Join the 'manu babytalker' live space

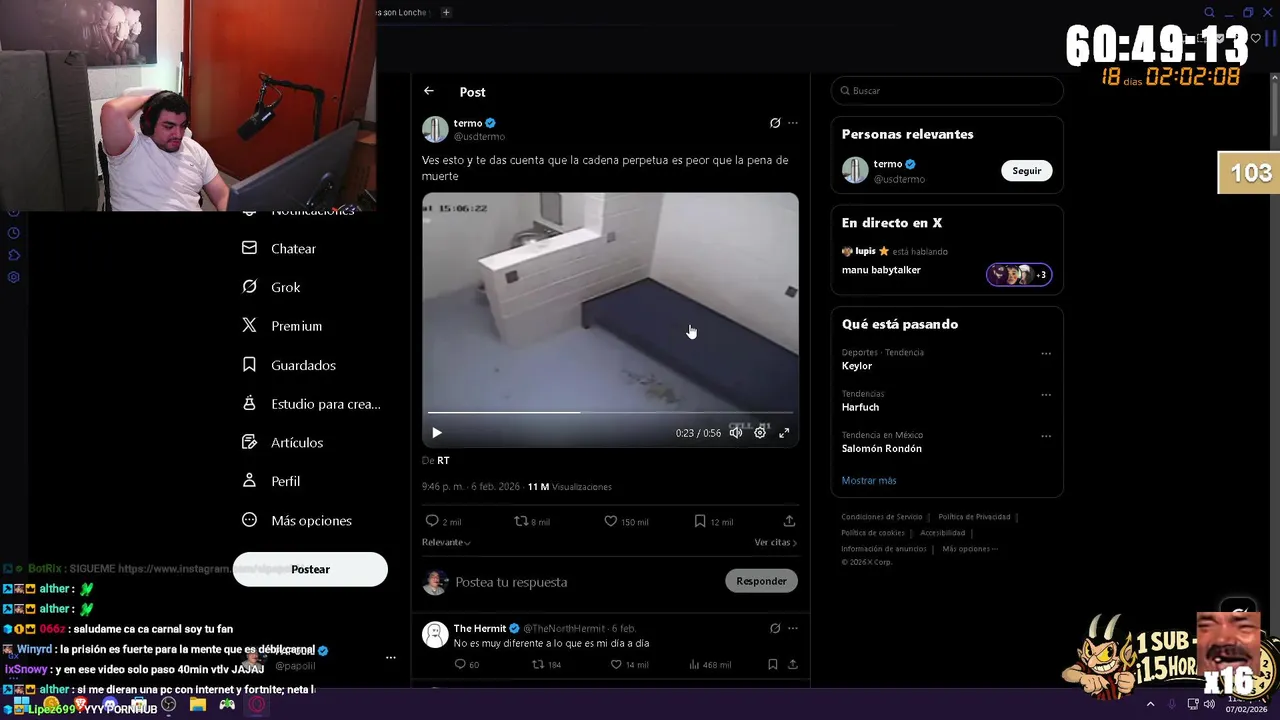tap(946, 263)
